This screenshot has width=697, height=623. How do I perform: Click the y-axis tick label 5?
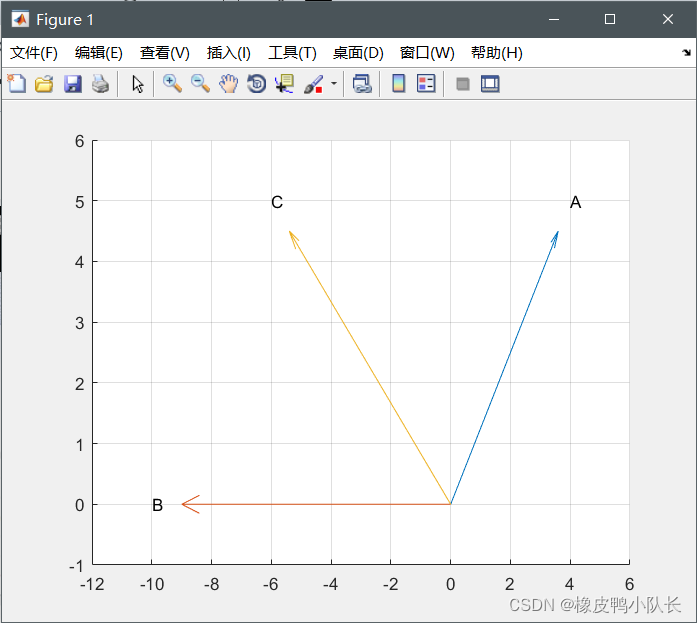79,202
